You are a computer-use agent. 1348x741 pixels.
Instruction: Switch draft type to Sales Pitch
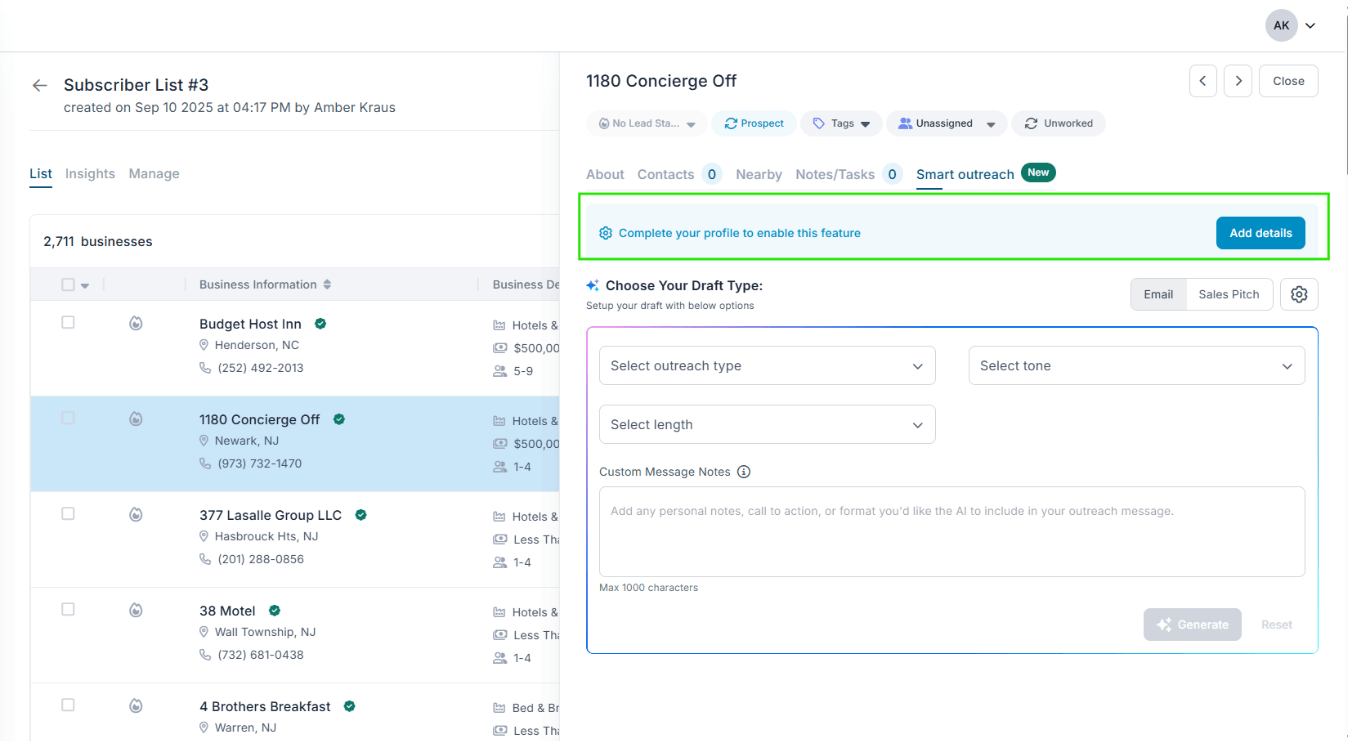tap(1229, 294)
